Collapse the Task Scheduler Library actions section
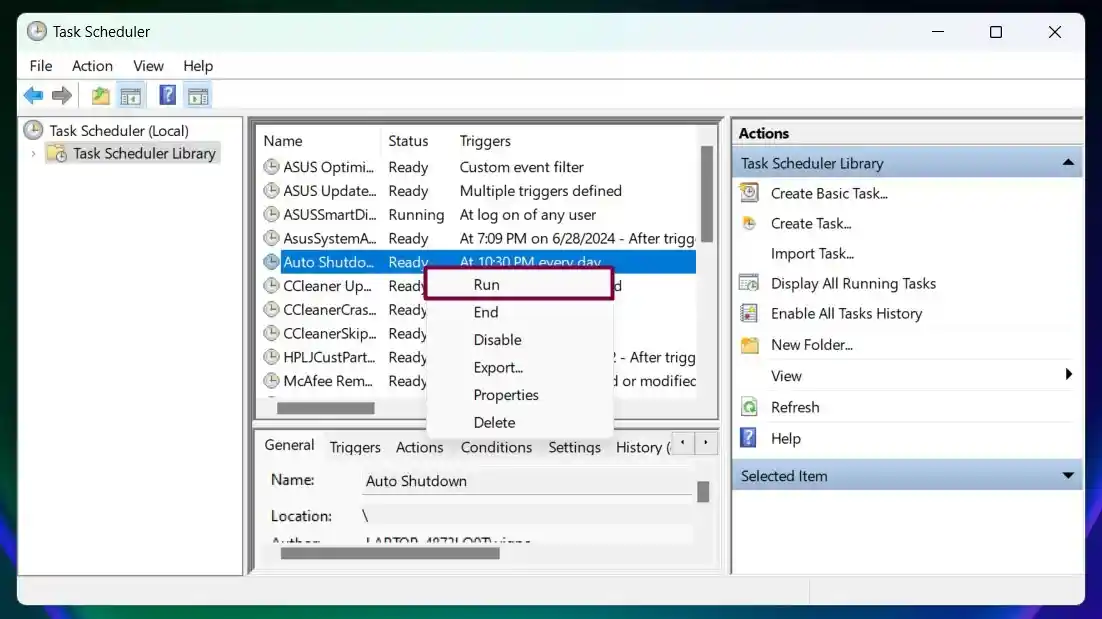 [x=1068, y=162]
